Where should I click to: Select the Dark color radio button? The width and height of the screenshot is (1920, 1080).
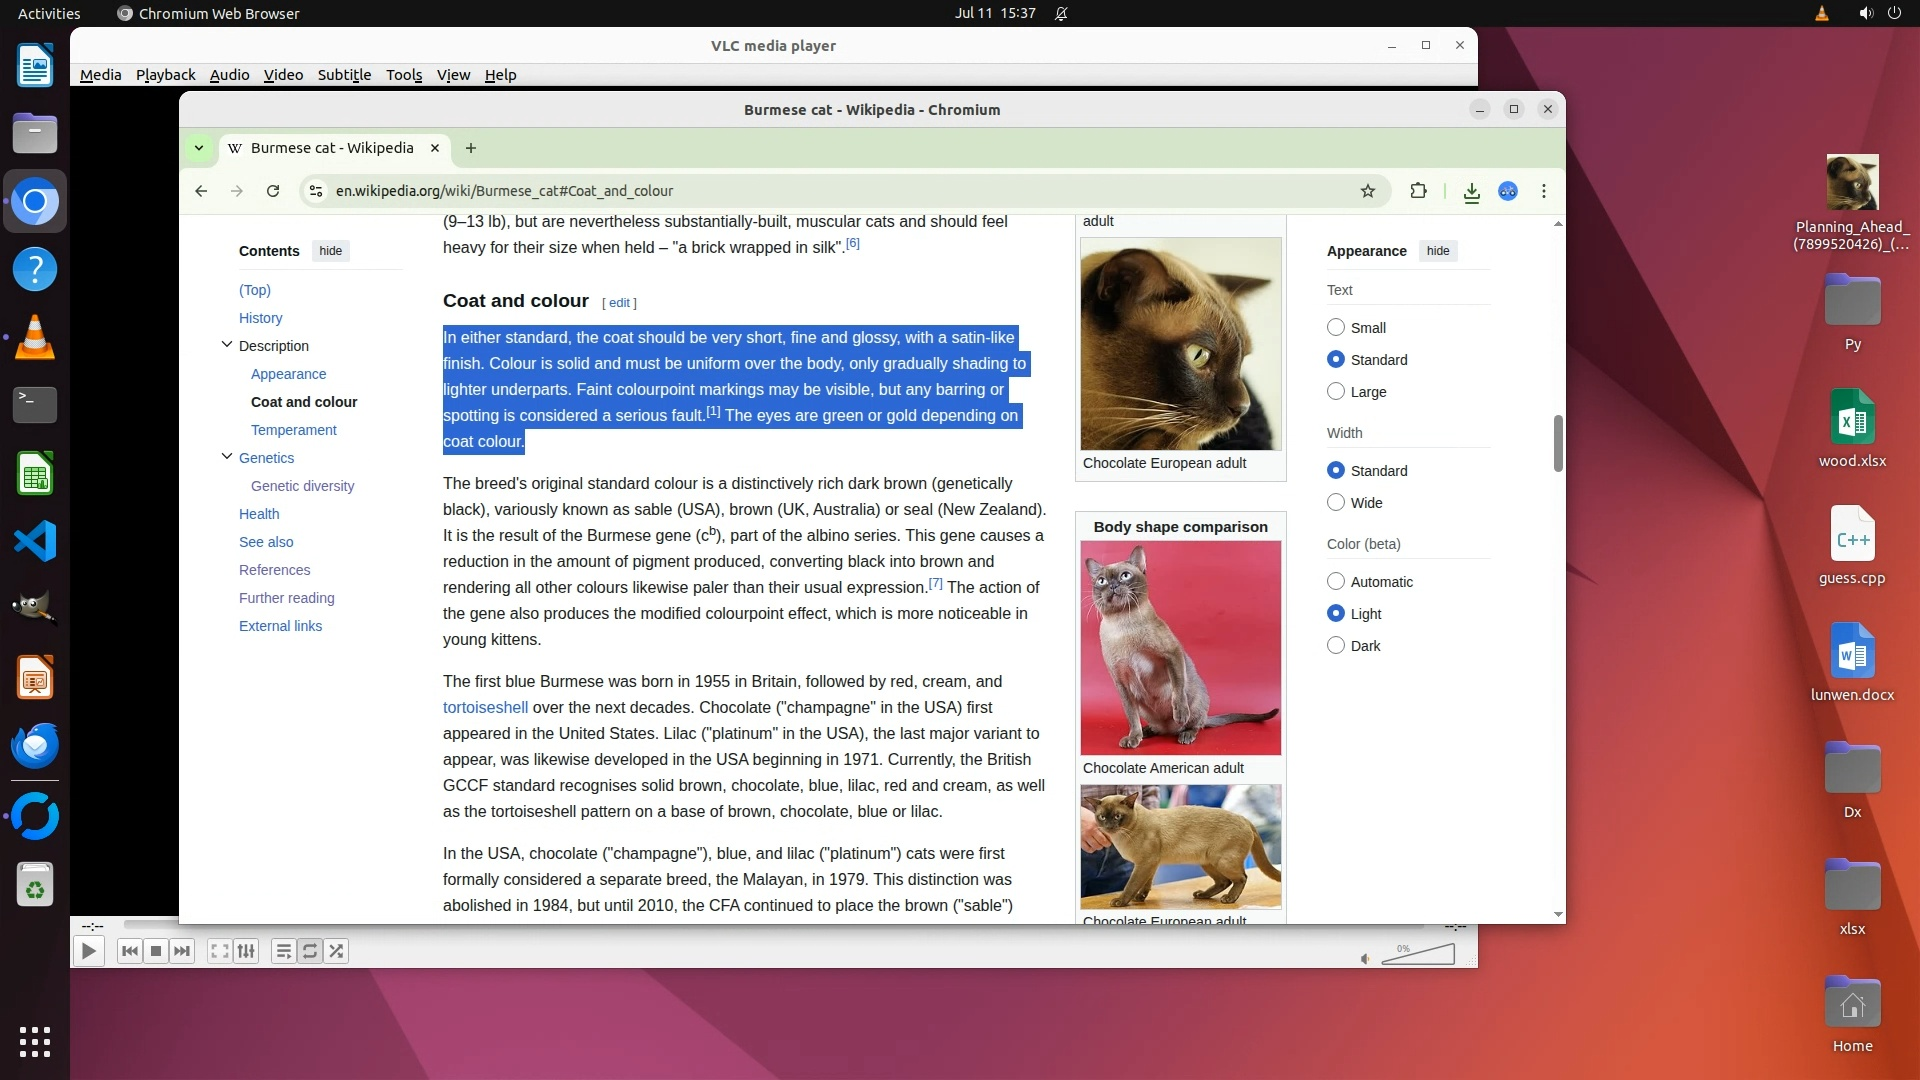coord(1335,646)
